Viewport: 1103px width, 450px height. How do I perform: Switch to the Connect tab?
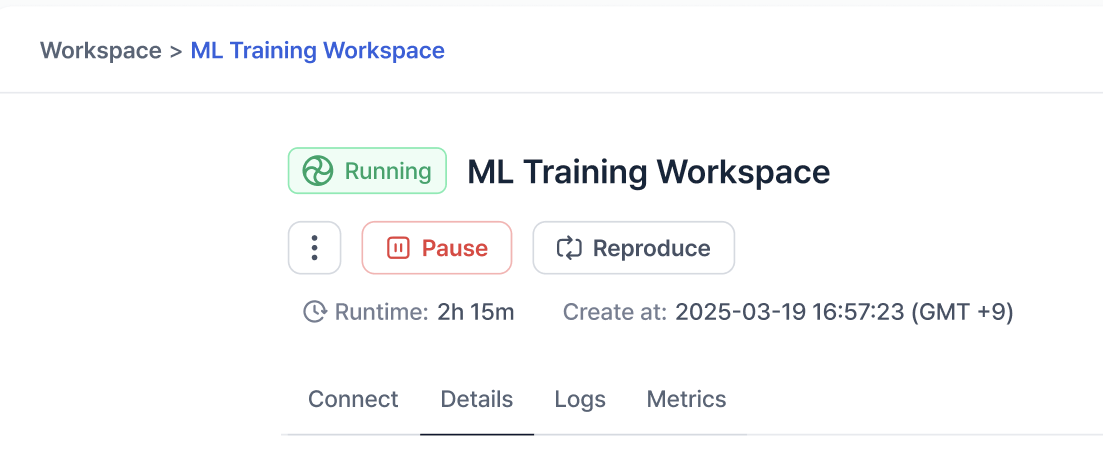[353, 399]
